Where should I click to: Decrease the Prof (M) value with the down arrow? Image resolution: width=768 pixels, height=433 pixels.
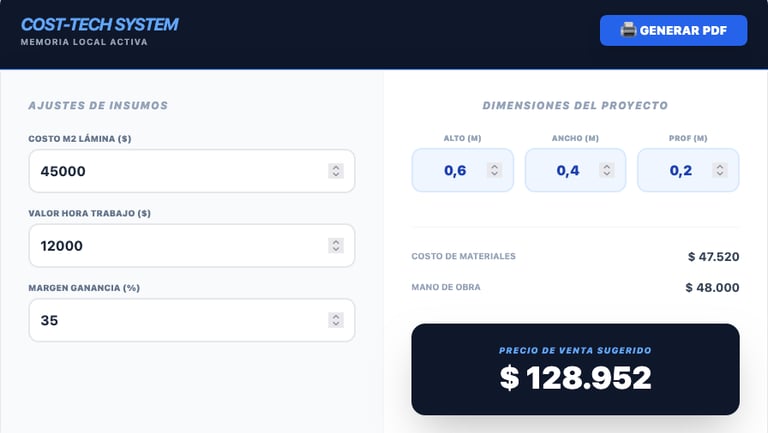pos(720,174)
